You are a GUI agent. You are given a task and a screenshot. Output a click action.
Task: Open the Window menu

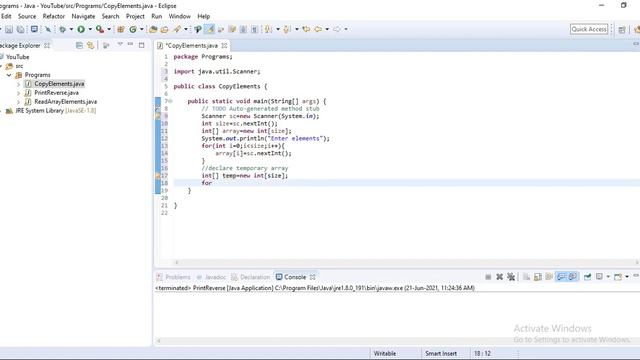pyautogui.click(x=180, y=16)
